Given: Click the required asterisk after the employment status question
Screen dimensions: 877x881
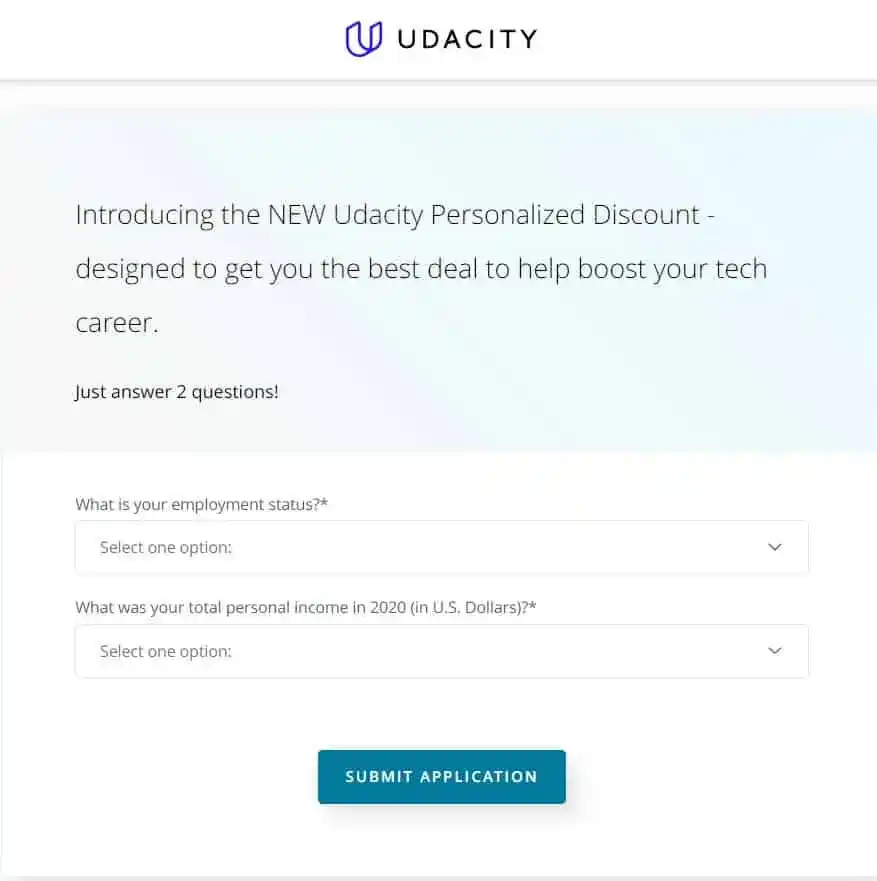Looking at the screenshot, I should pos(325,504).
